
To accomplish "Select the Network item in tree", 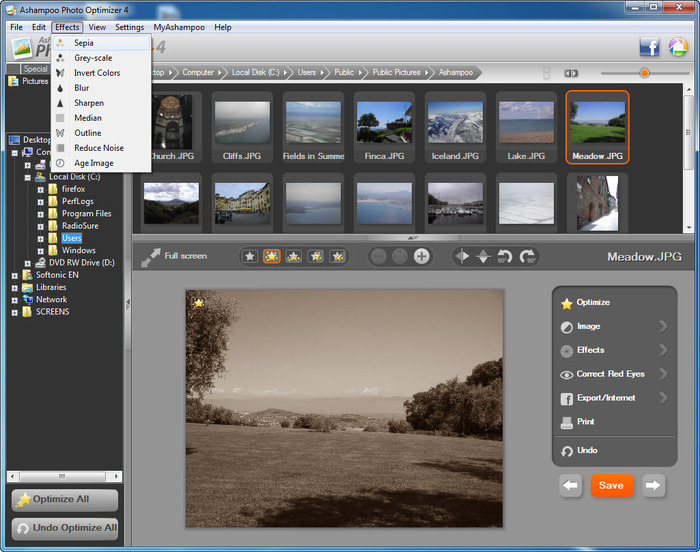I will [x=51, y=300].
